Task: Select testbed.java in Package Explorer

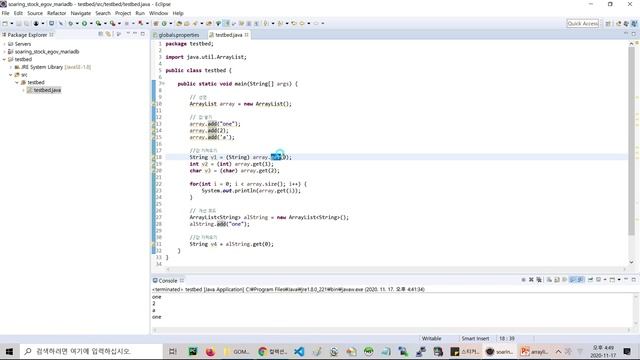Action: [47, 90]
